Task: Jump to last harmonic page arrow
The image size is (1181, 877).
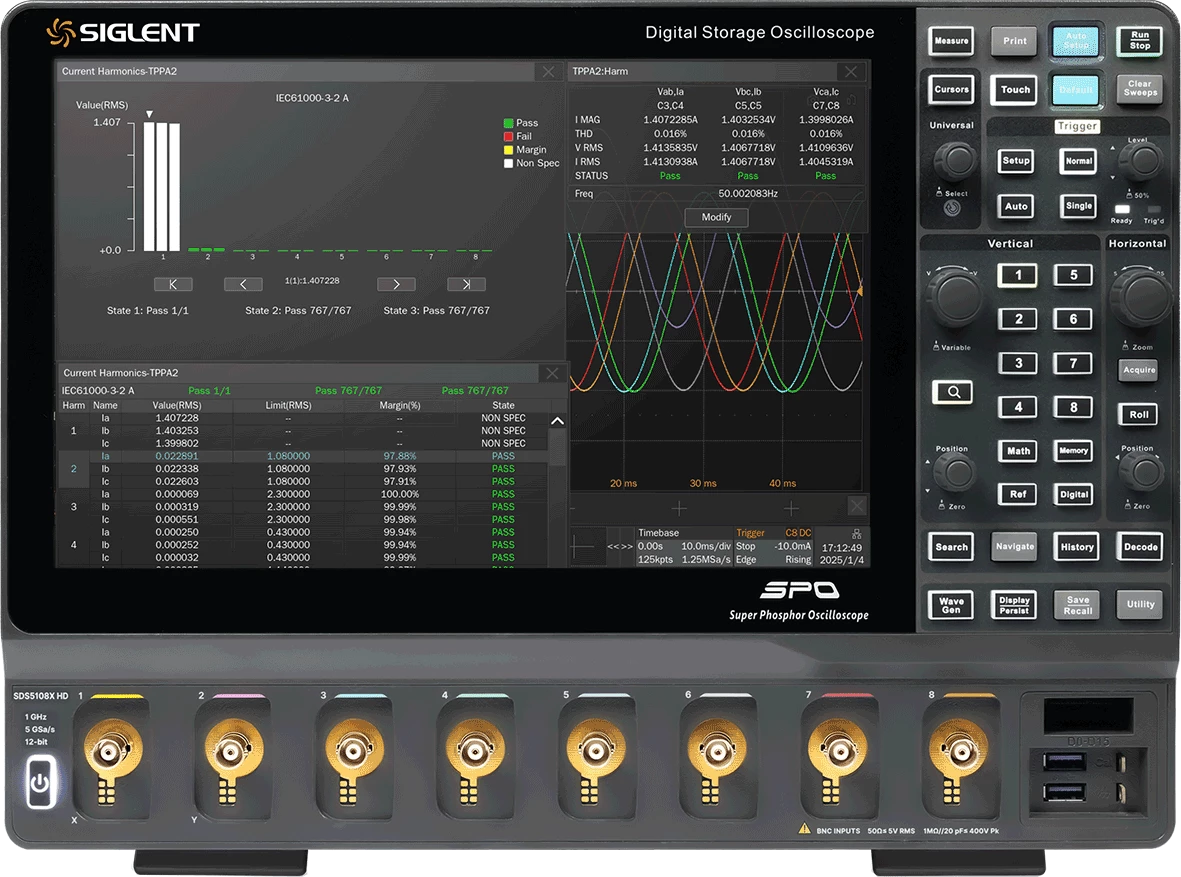Action: 466,284
